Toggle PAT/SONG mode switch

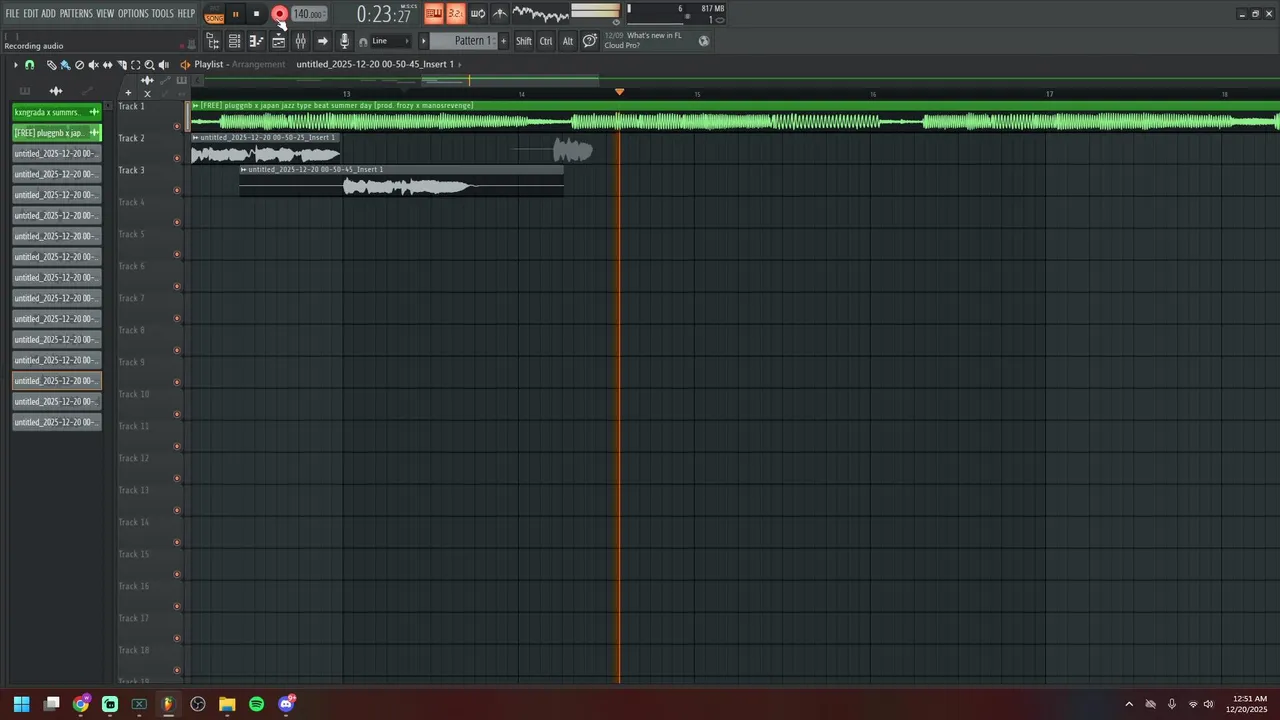(x=214, y=14)
